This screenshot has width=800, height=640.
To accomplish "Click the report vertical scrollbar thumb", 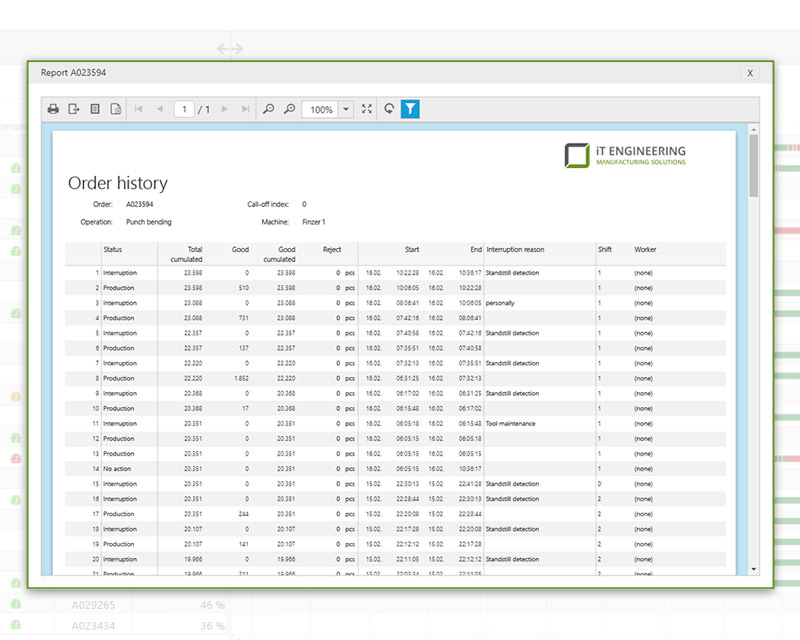I will (x=753, y=166).
